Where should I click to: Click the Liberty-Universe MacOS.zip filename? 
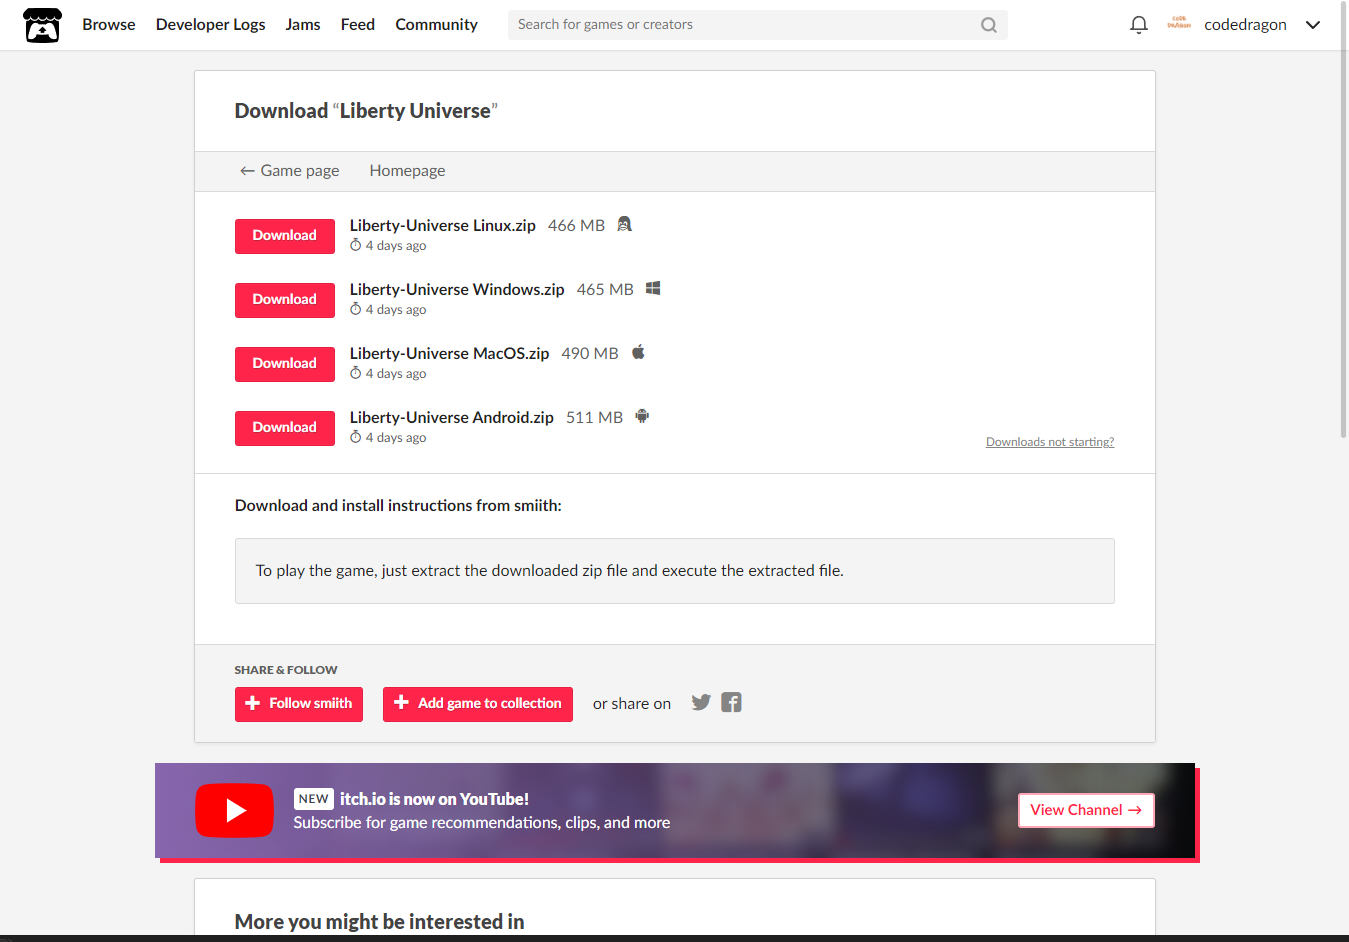[x=450, y=354]
